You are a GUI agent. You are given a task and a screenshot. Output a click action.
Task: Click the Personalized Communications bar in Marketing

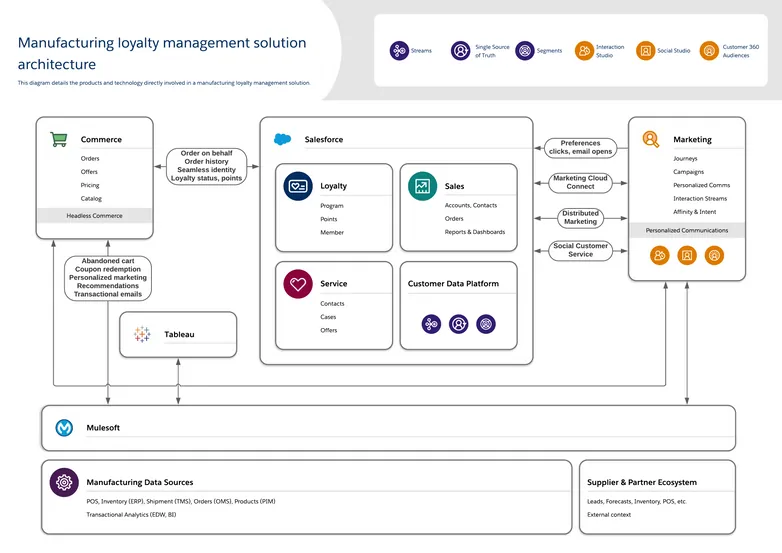(x=687, y=230)
